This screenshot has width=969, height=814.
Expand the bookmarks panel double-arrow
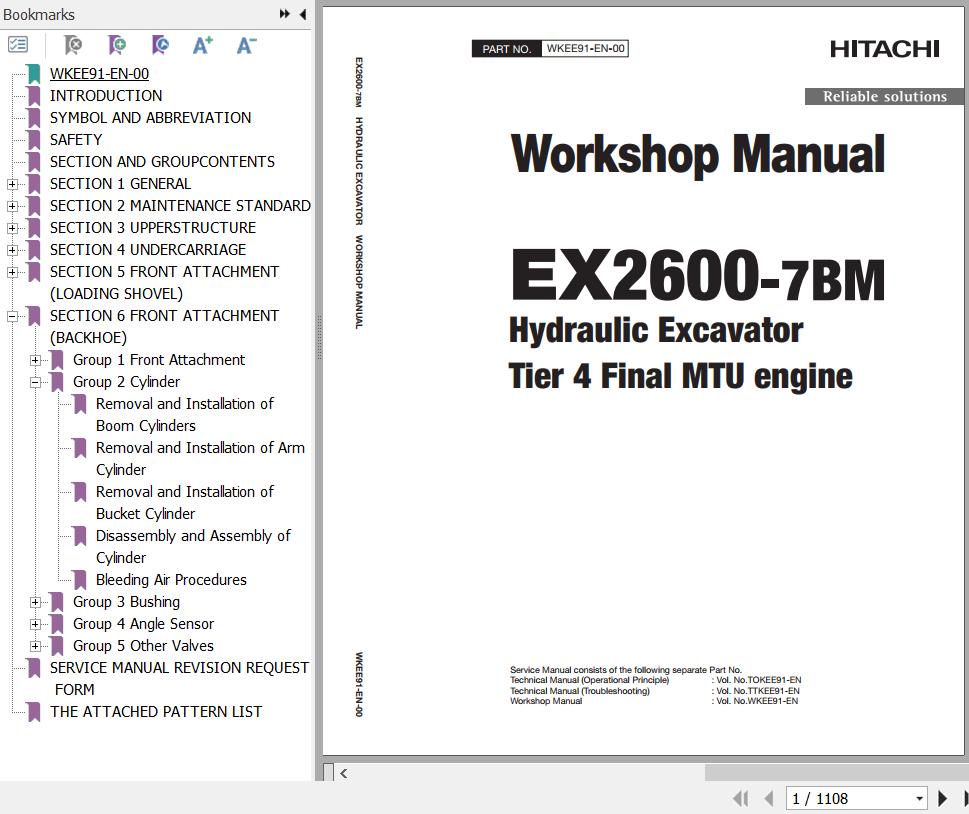pyautogui.click(x=284, y=14)
